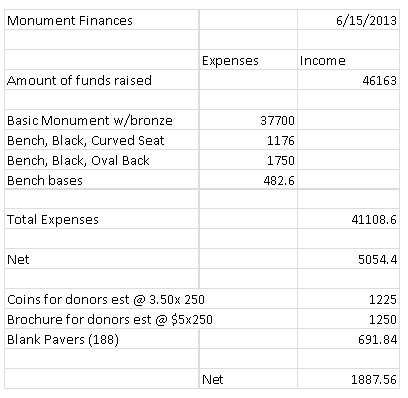Select the final net value 1887.56
This screenshot has width=408, height=398.
(348, 379)
